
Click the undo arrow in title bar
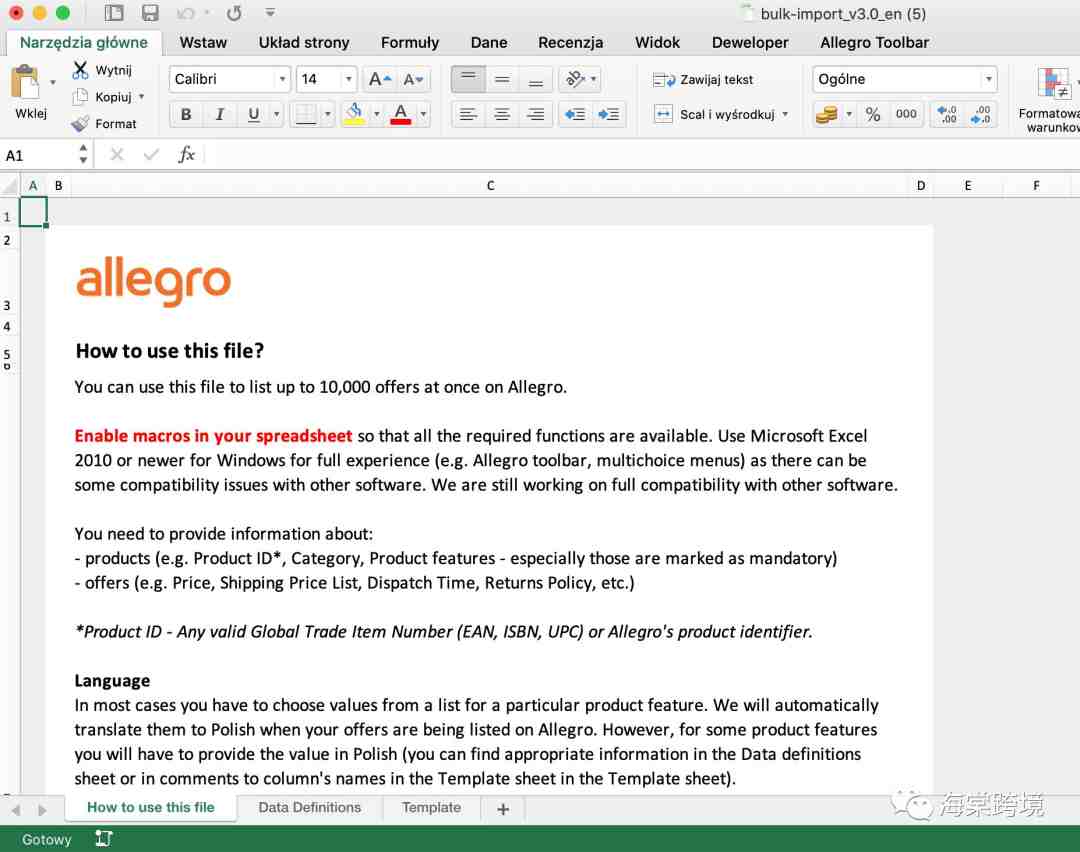tap(185, 13)
